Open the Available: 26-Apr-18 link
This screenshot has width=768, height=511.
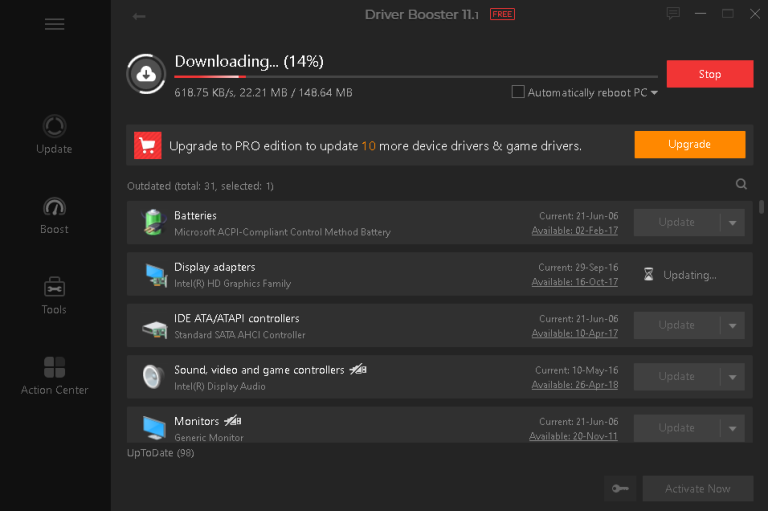(x=575, y=385)
